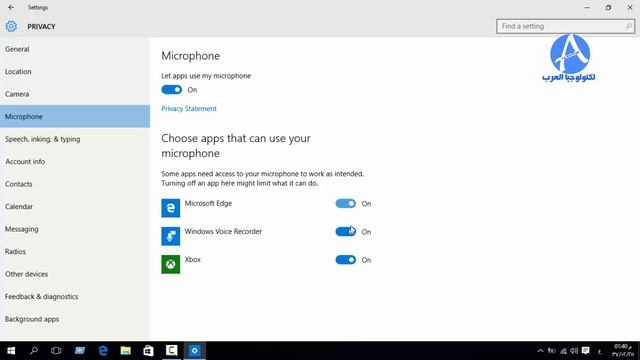Image resolution: width=640 pixels, height=360 pixels.
Task: Open Radios privacy settings
Action: pyautogui.click(x=75, y=251)
